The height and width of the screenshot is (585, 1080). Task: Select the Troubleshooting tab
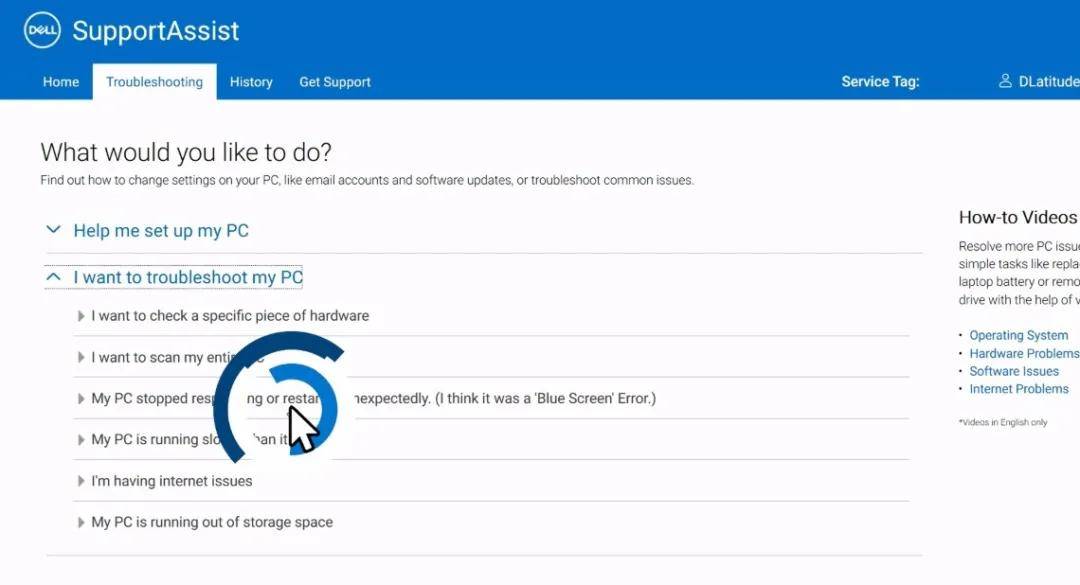pyautogui.click(x=154, y=82)
